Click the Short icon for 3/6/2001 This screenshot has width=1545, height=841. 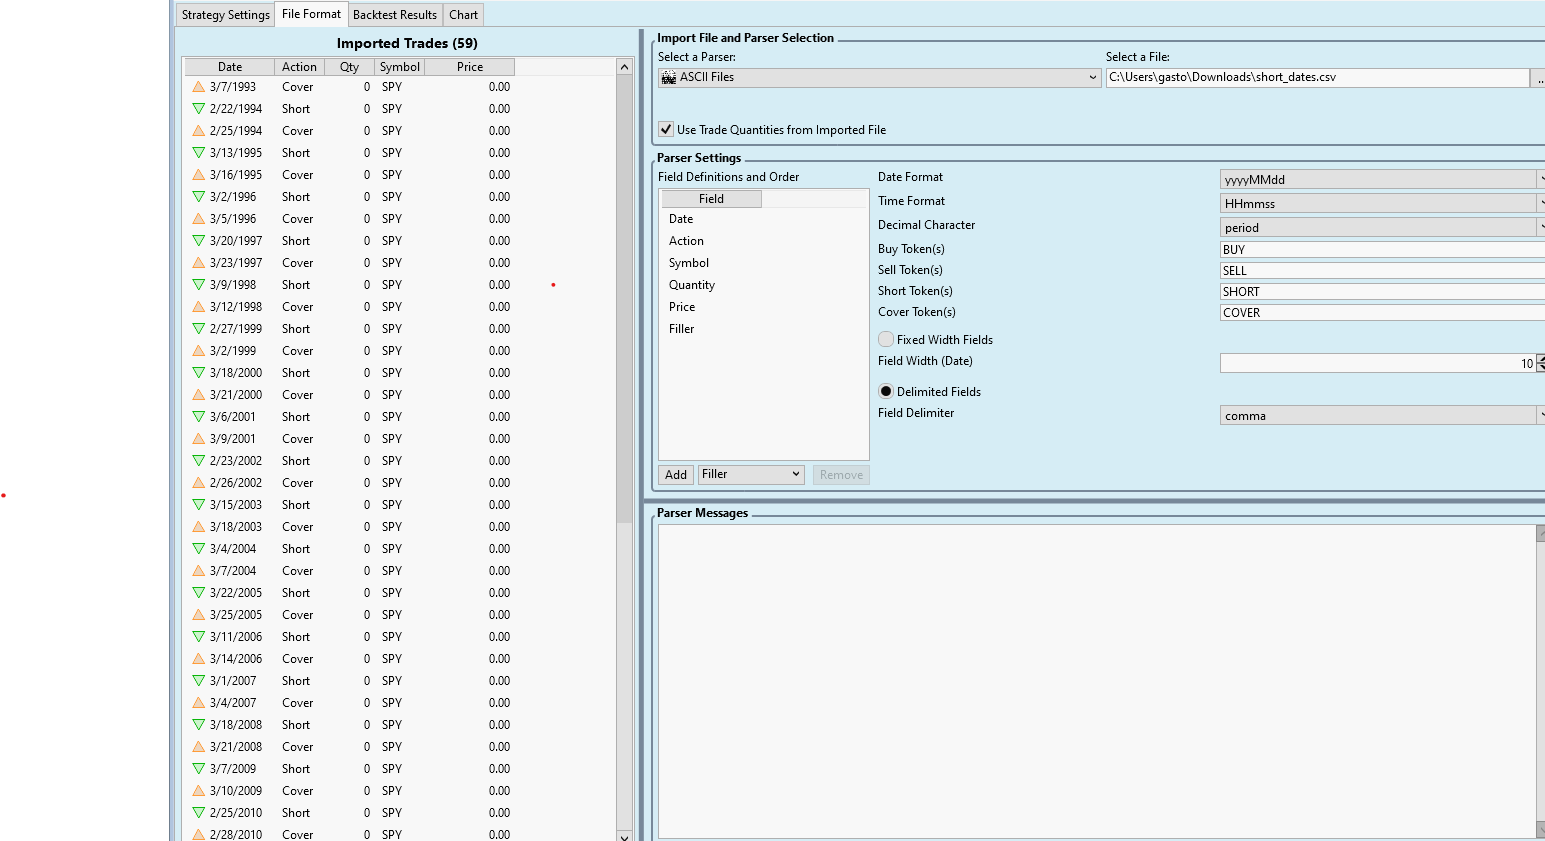(x=199, y=417)
